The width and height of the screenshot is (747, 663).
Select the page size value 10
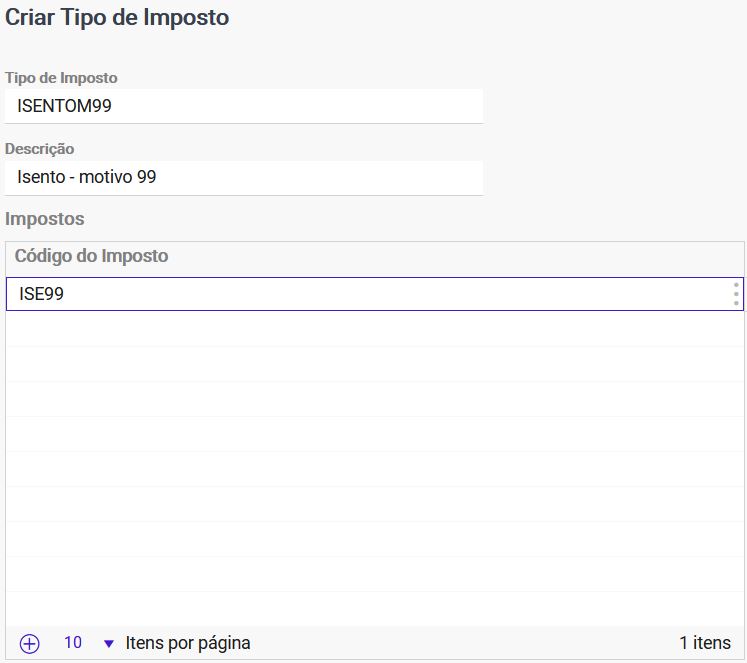coord(73,643)
